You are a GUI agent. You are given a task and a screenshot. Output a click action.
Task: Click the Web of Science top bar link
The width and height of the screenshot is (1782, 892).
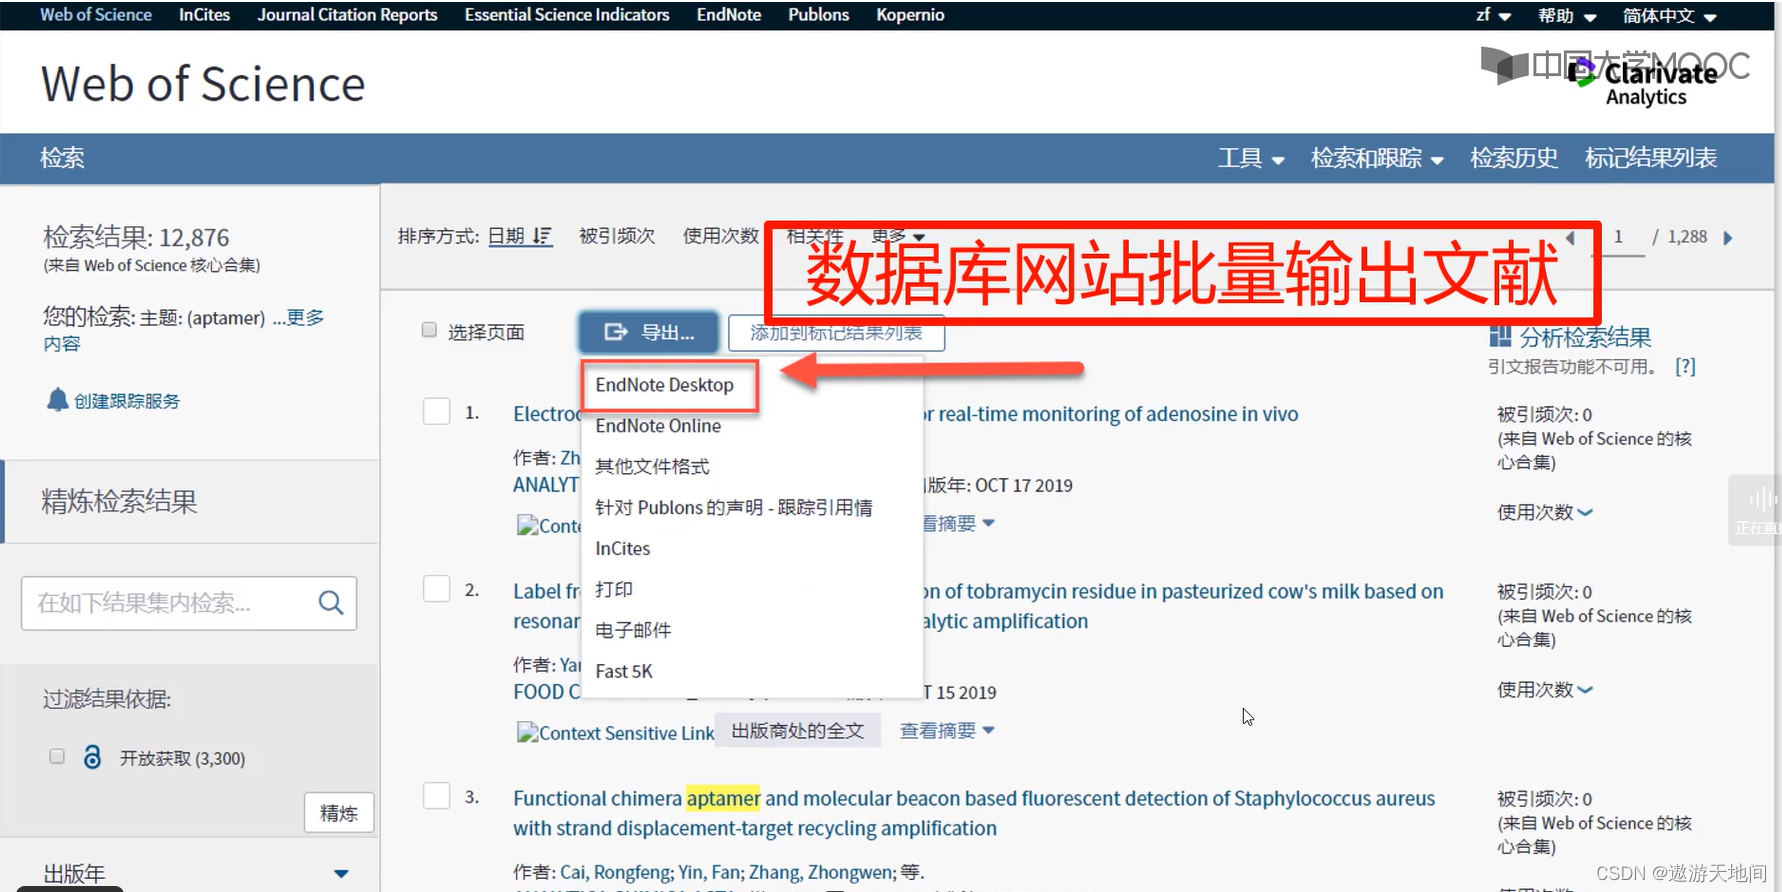(96, 15)
